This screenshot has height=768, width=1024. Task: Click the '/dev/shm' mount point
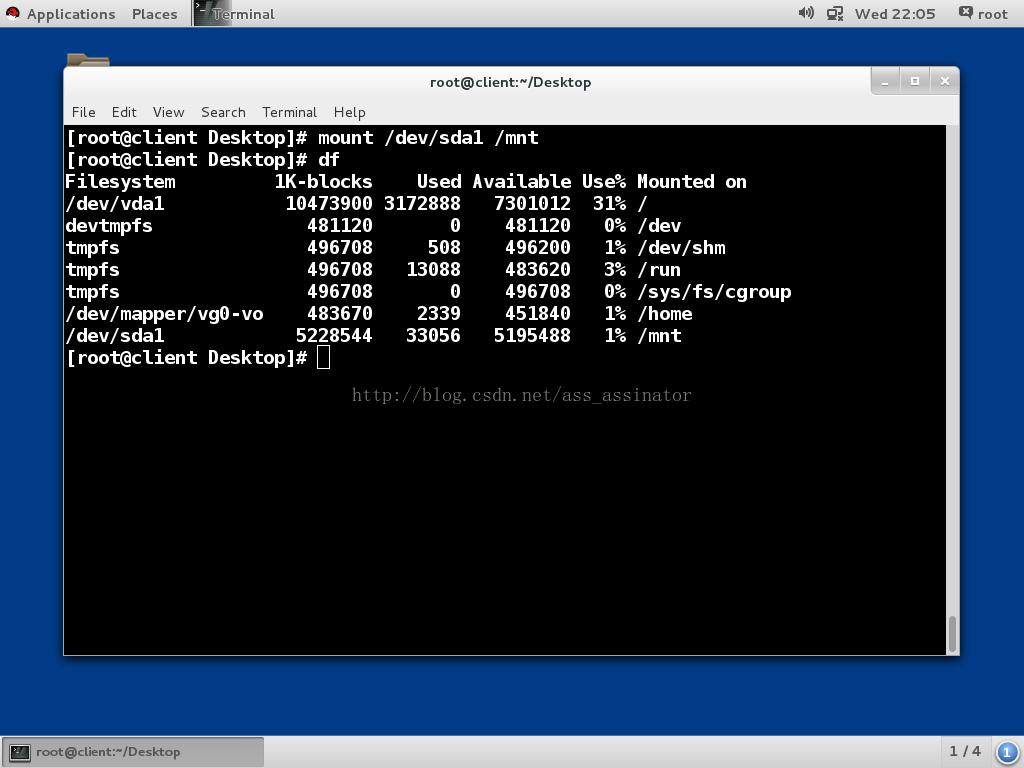(x=682, y=248)
